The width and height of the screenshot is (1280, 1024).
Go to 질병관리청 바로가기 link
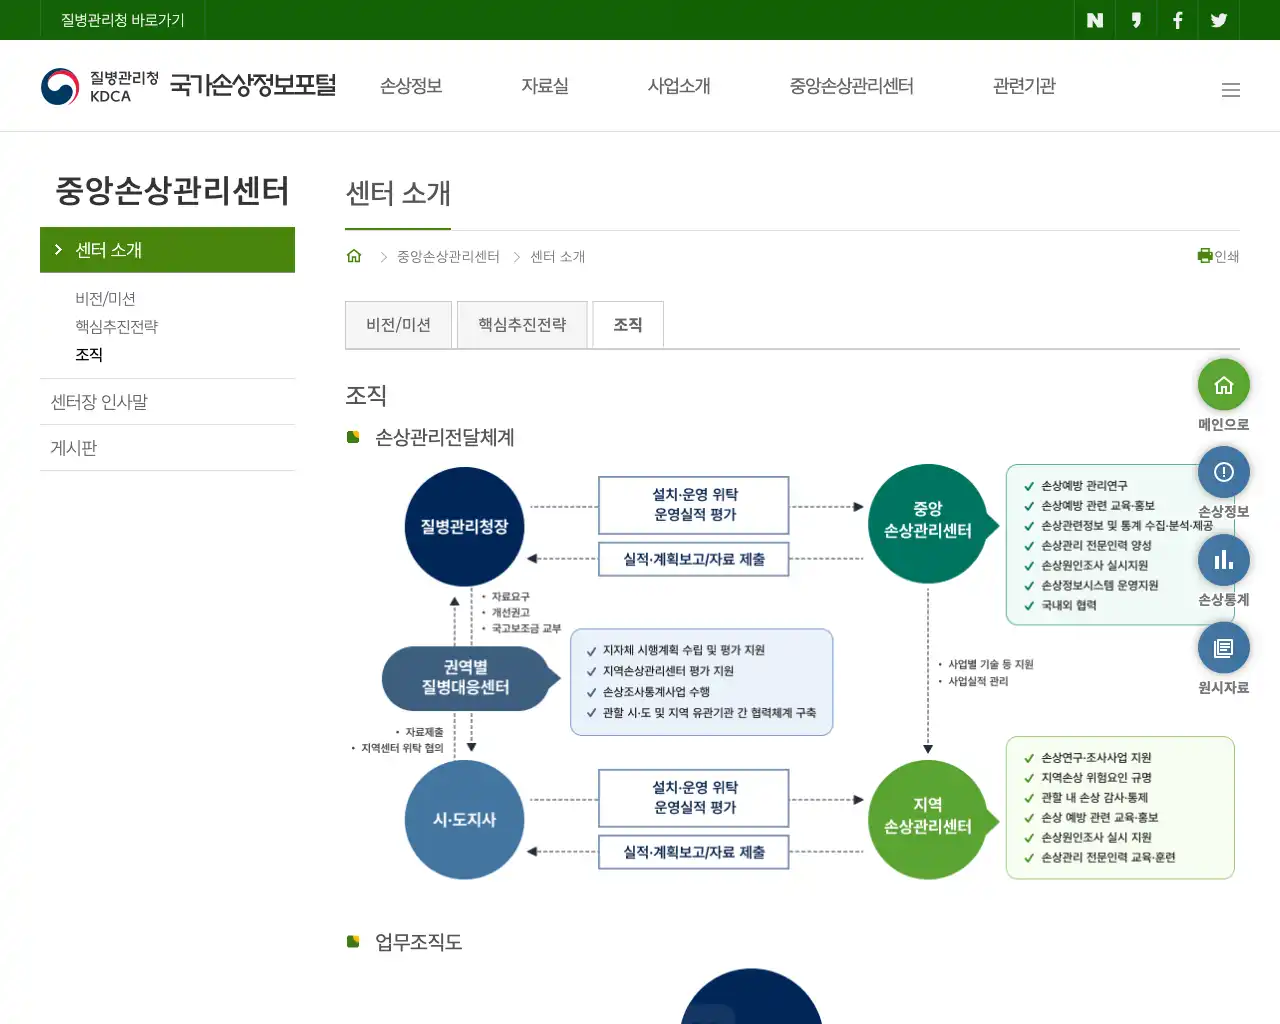(x=123, y=20)
